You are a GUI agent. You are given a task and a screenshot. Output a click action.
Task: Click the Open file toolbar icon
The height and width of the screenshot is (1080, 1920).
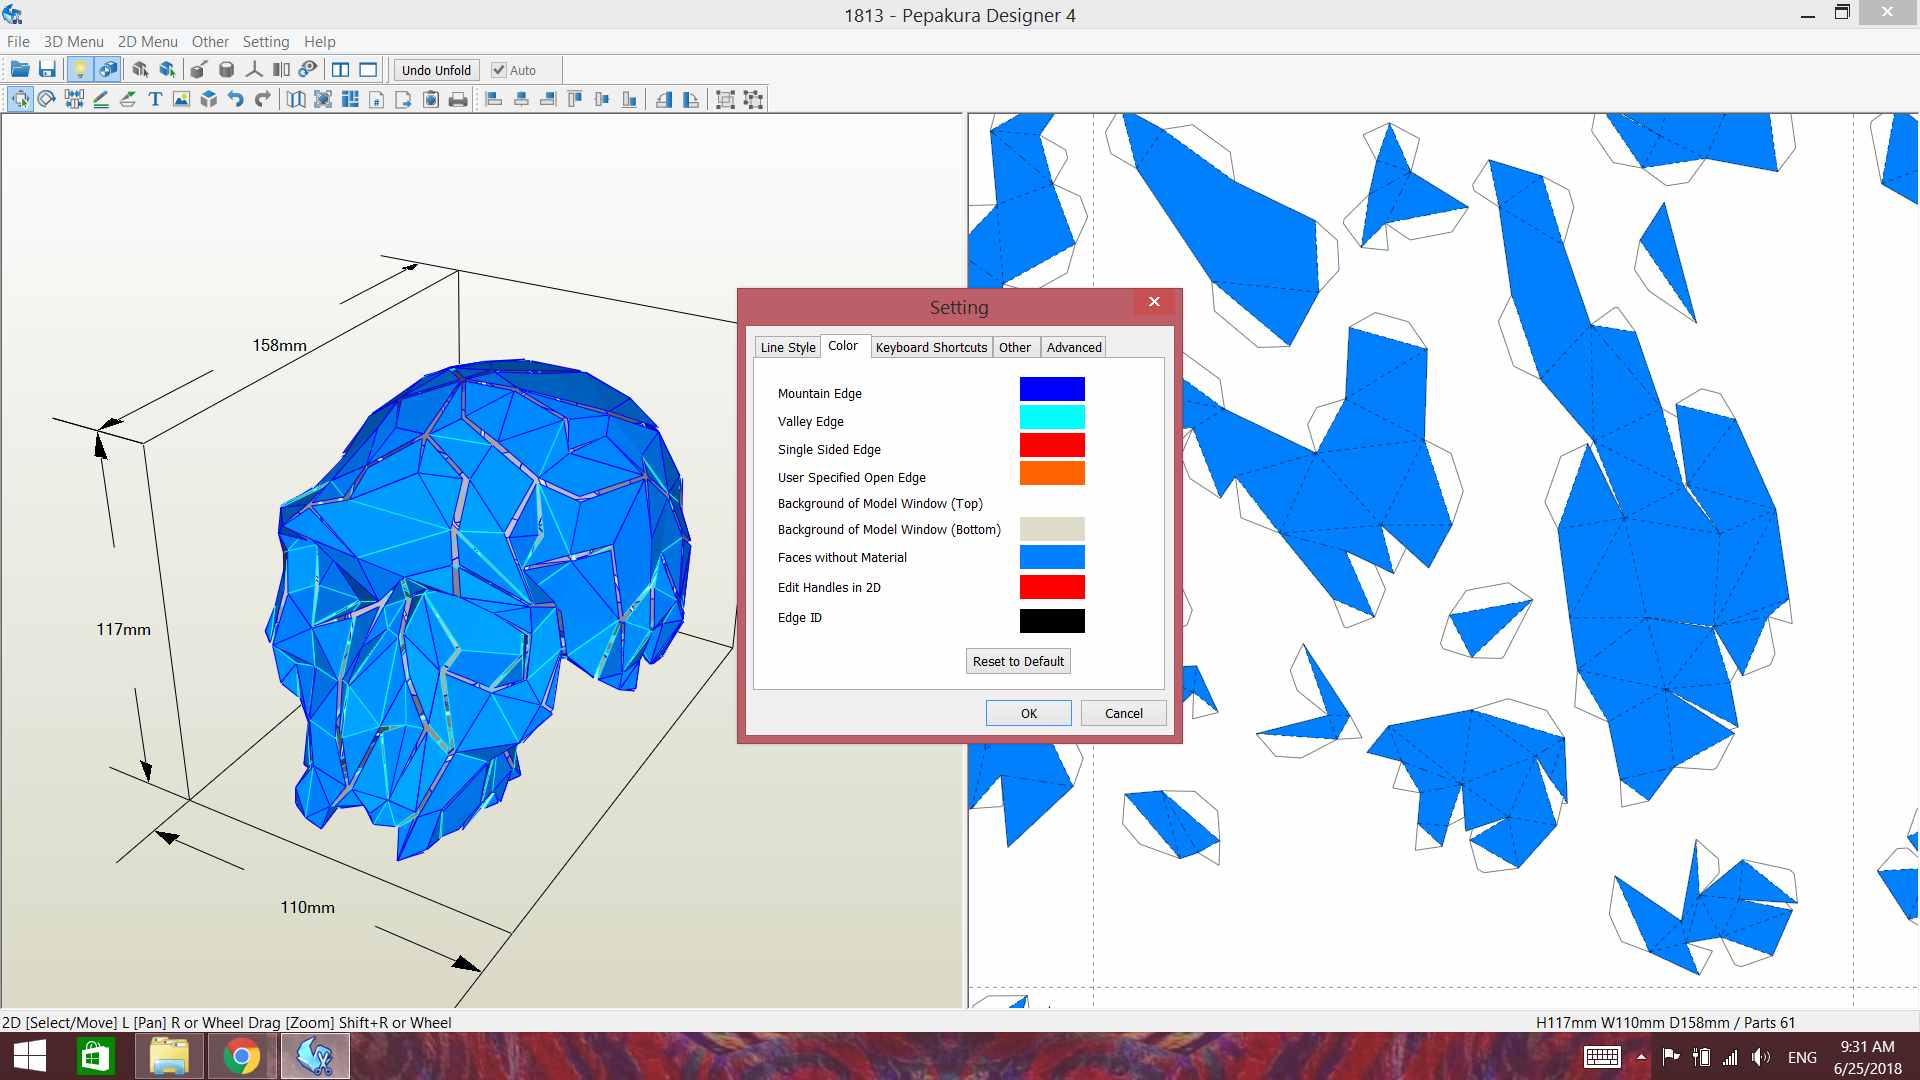pyautogui.click(x=19, y=70)
